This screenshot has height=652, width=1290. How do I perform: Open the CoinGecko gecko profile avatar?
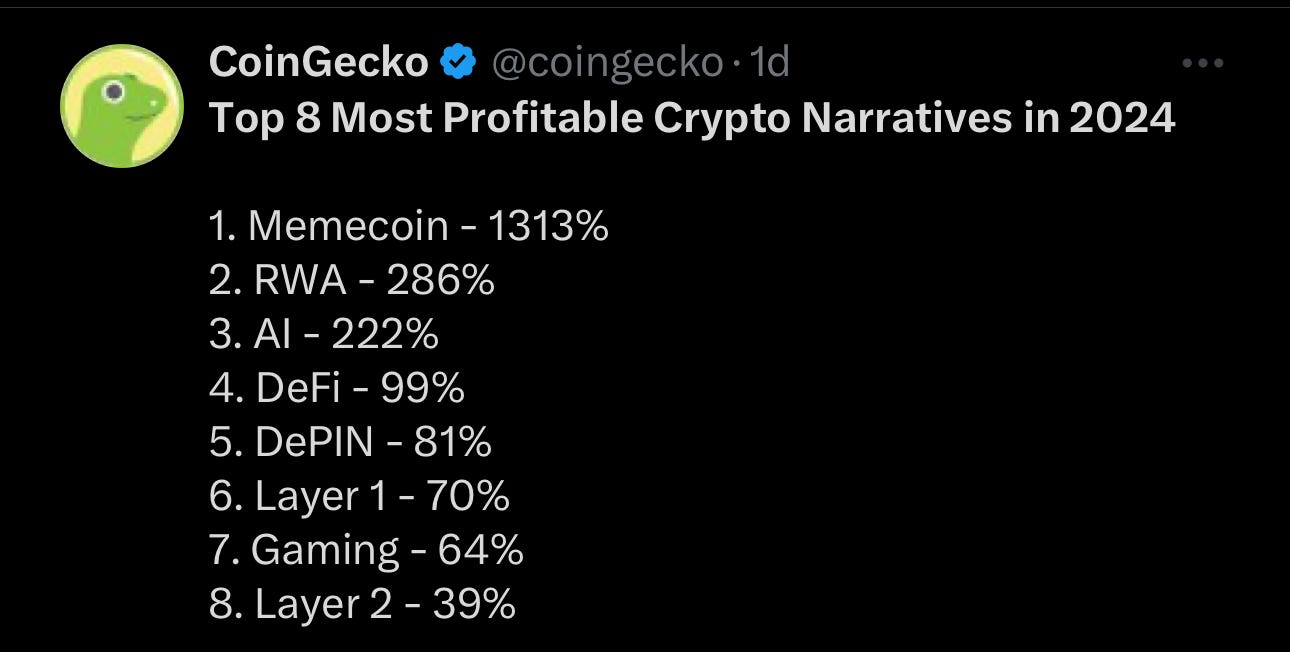pyautogui.click(x=122, y=106)
